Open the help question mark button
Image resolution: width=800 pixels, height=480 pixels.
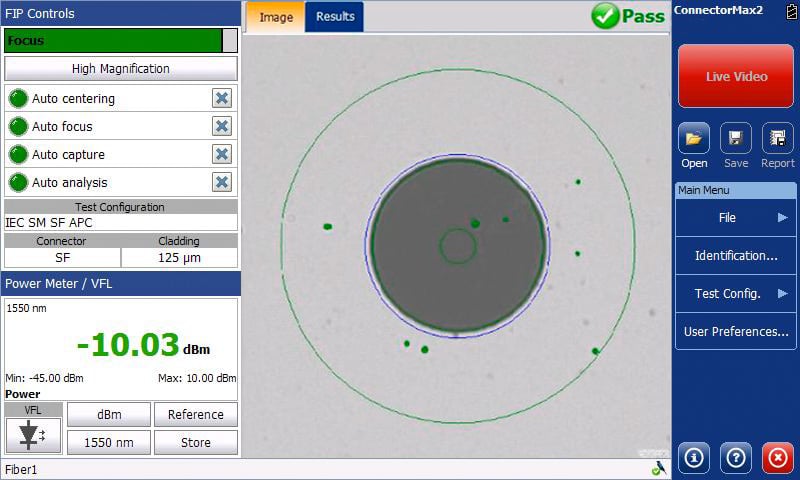tap(736, 457)
